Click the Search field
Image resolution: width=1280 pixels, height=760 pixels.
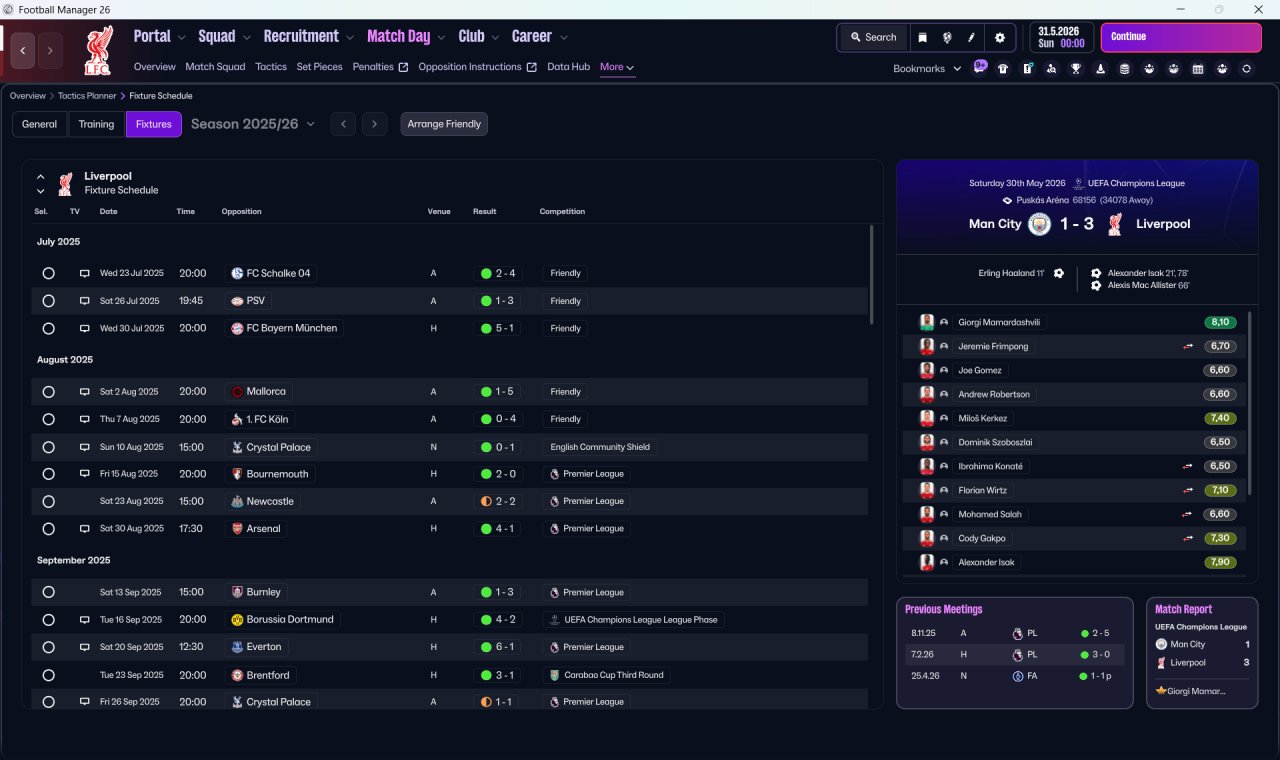pyautogui.click(x=873, y=37)
